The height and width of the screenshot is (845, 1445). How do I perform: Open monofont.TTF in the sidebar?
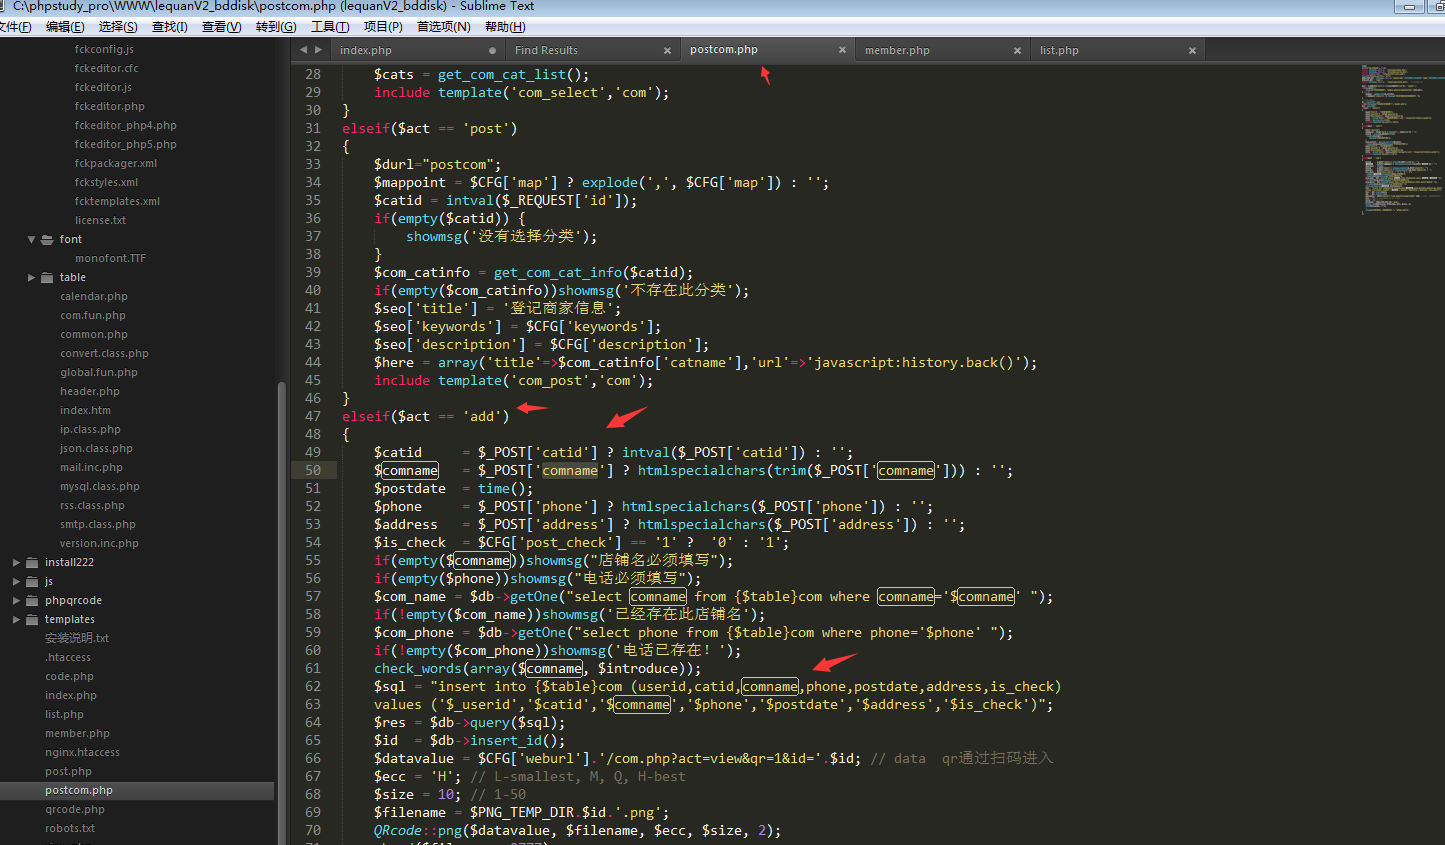point(110,259)
